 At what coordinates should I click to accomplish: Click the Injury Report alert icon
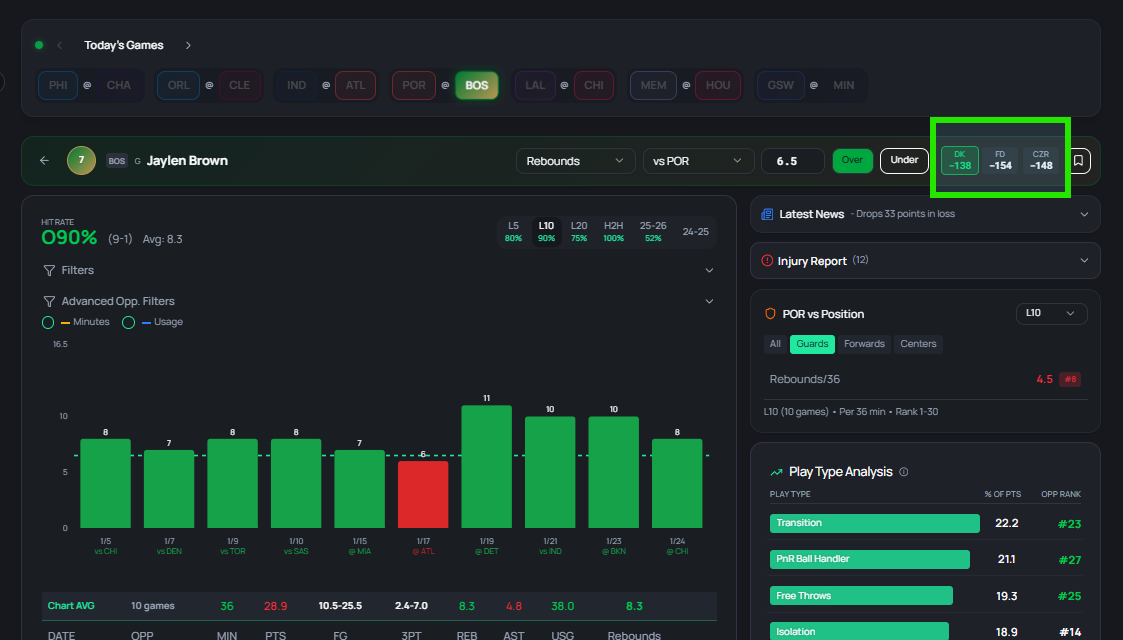point(767,261)
